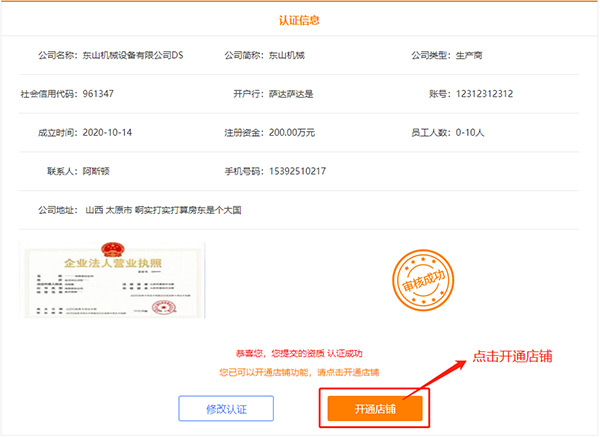
Task: Click the red 认证成功 congratulation message
Action: [299, 353]
